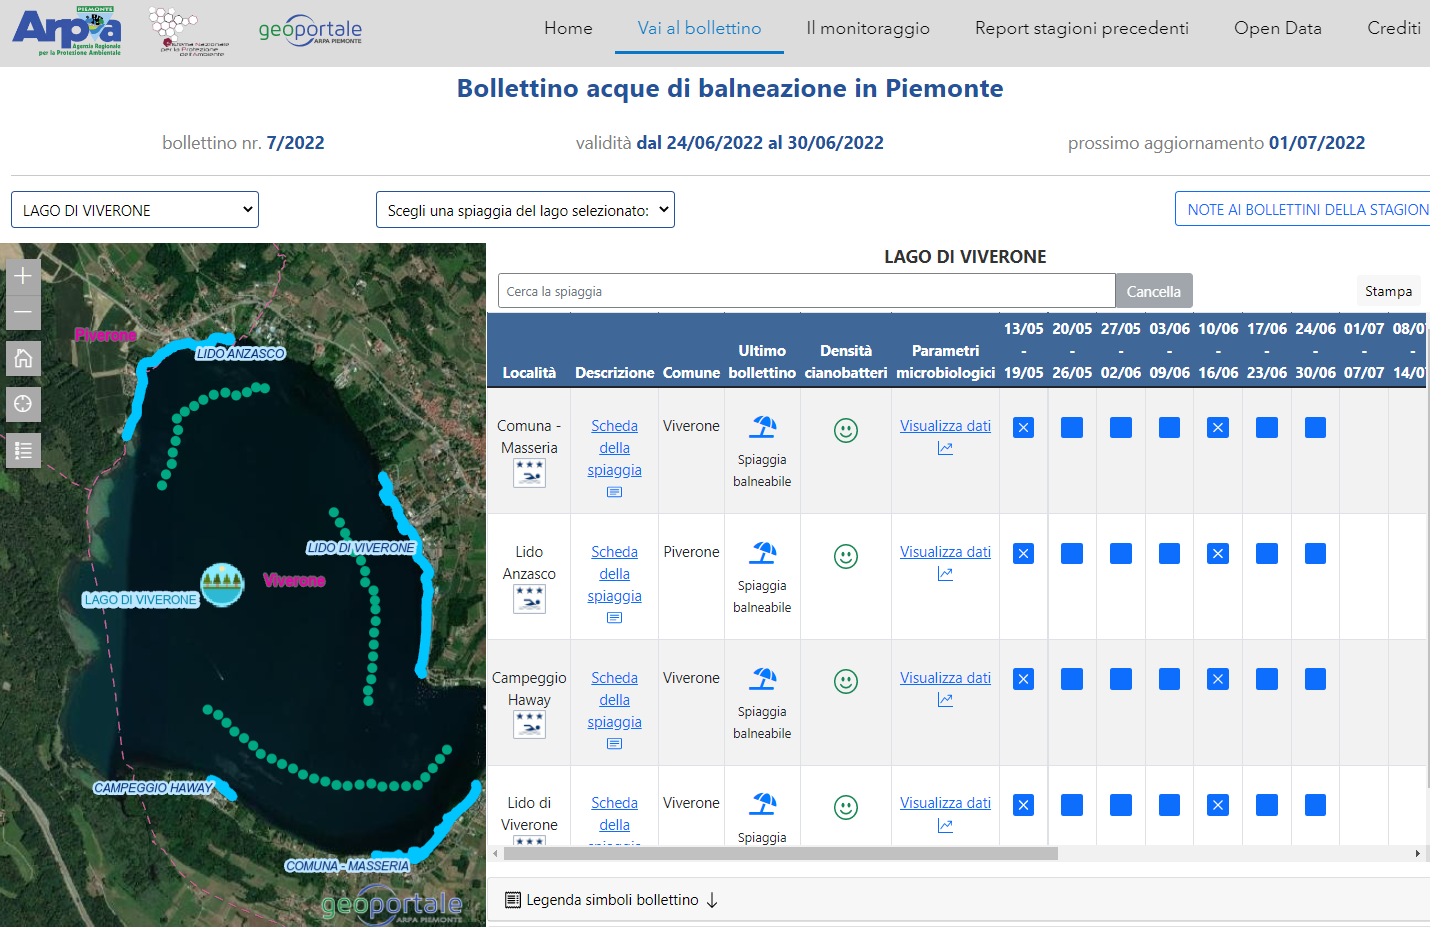Click the scrollbar right arrow of the table
This screenshot has width=1430, height=927.
click(x=1417, y=854)
